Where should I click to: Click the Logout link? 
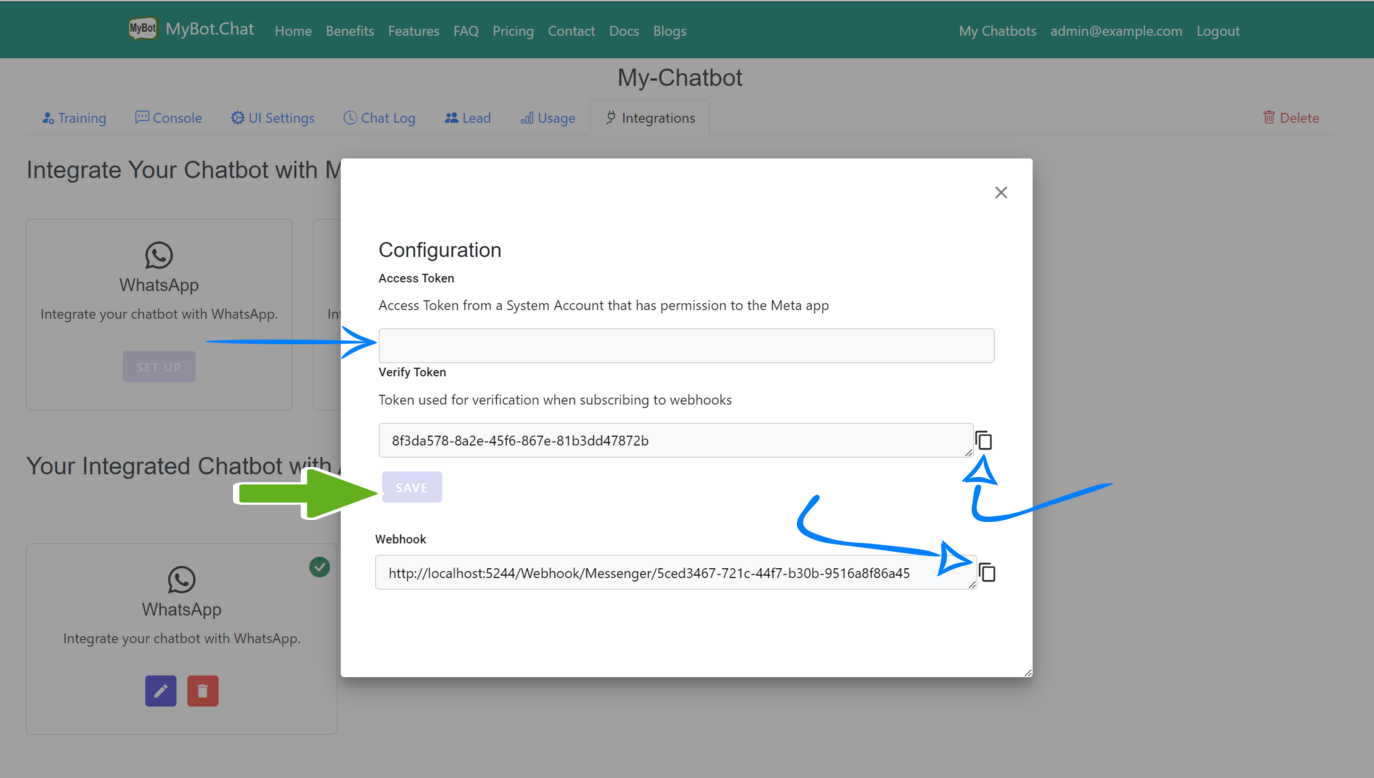(1218, 31)
